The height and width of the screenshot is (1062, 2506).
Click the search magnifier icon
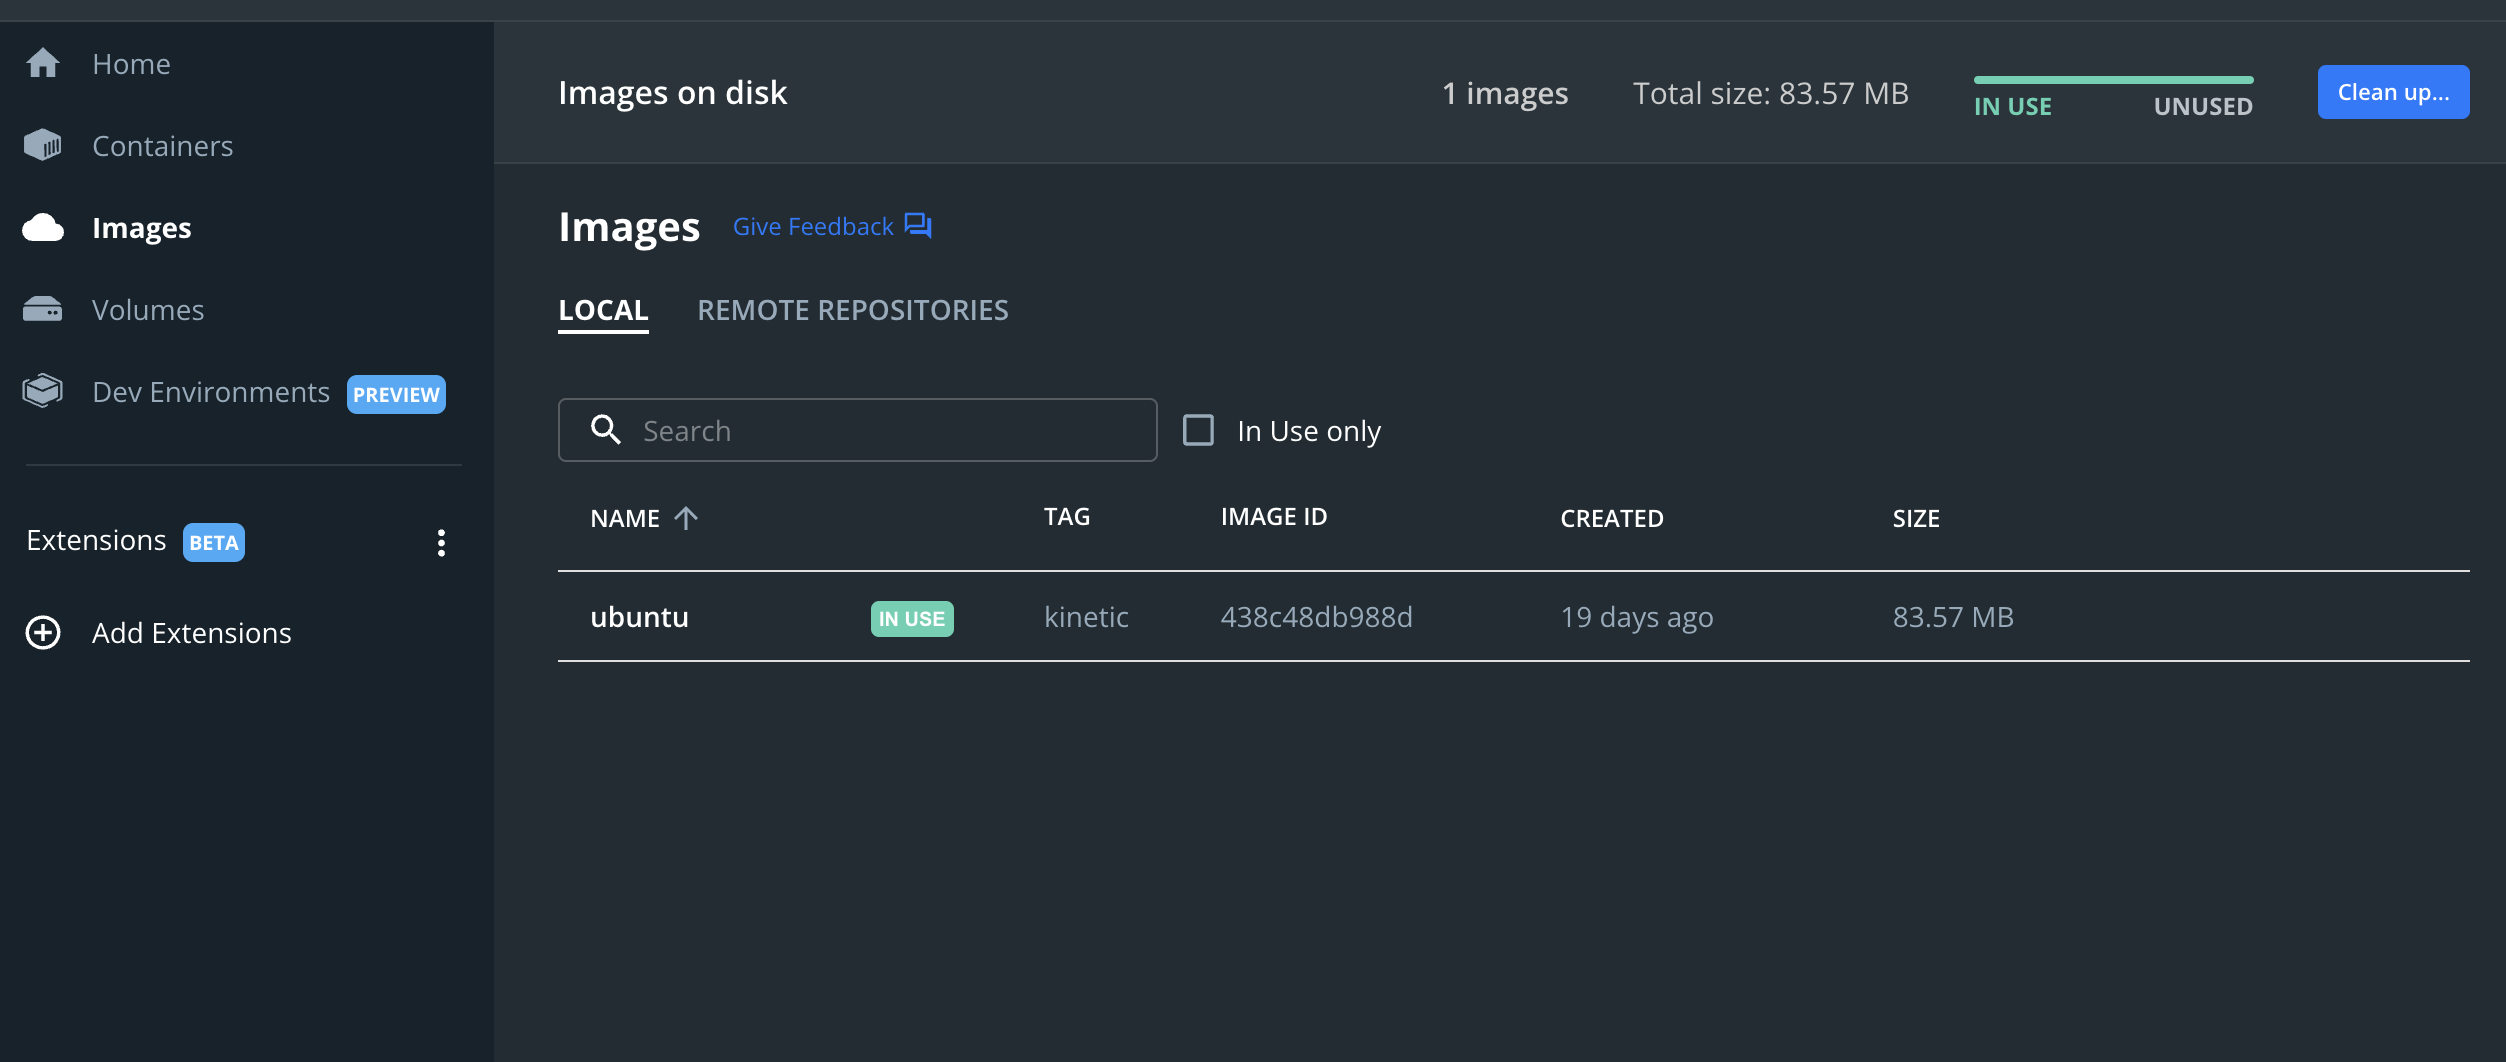pos(606,430)
